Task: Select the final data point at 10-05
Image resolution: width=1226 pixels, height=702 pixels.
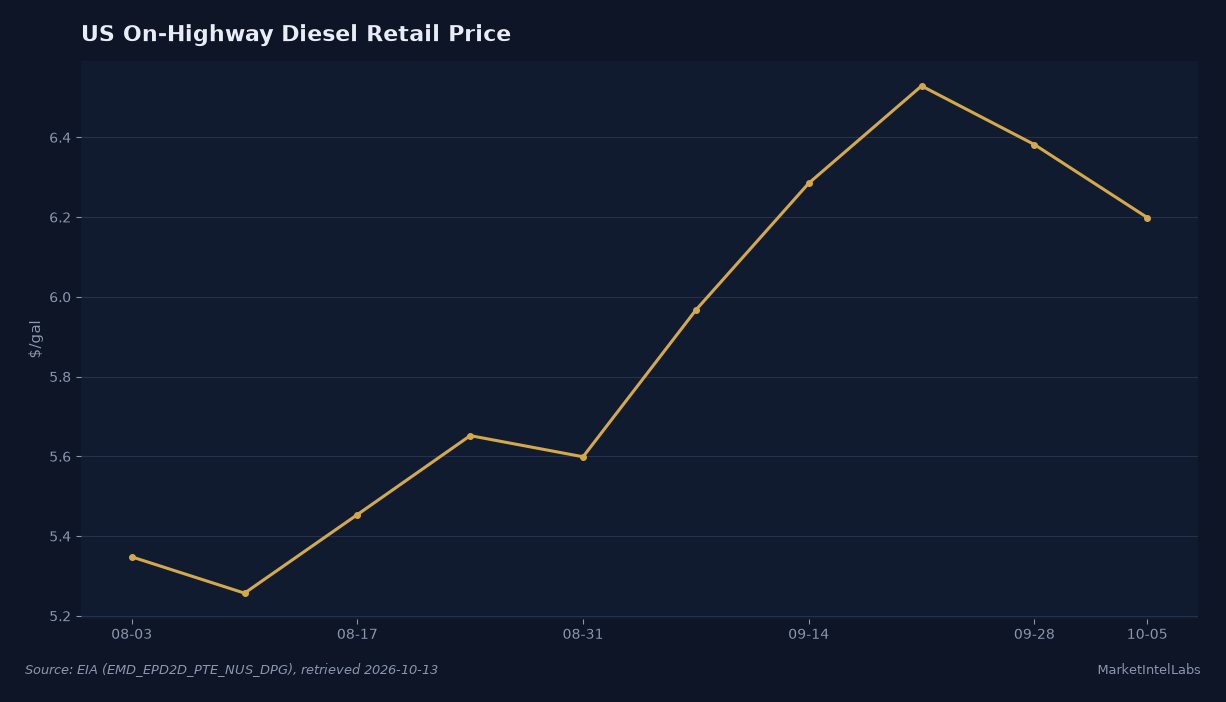Action: (1147, 218)
